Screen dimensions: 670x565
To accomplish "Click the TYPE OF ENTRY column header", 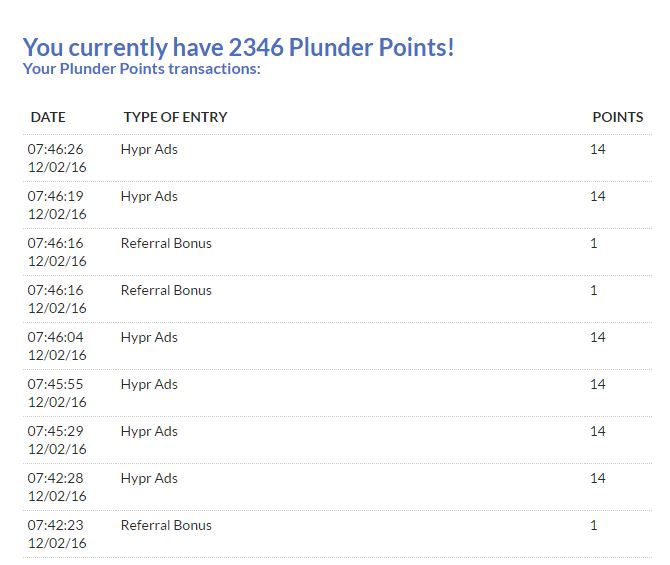I will (175, 117).
